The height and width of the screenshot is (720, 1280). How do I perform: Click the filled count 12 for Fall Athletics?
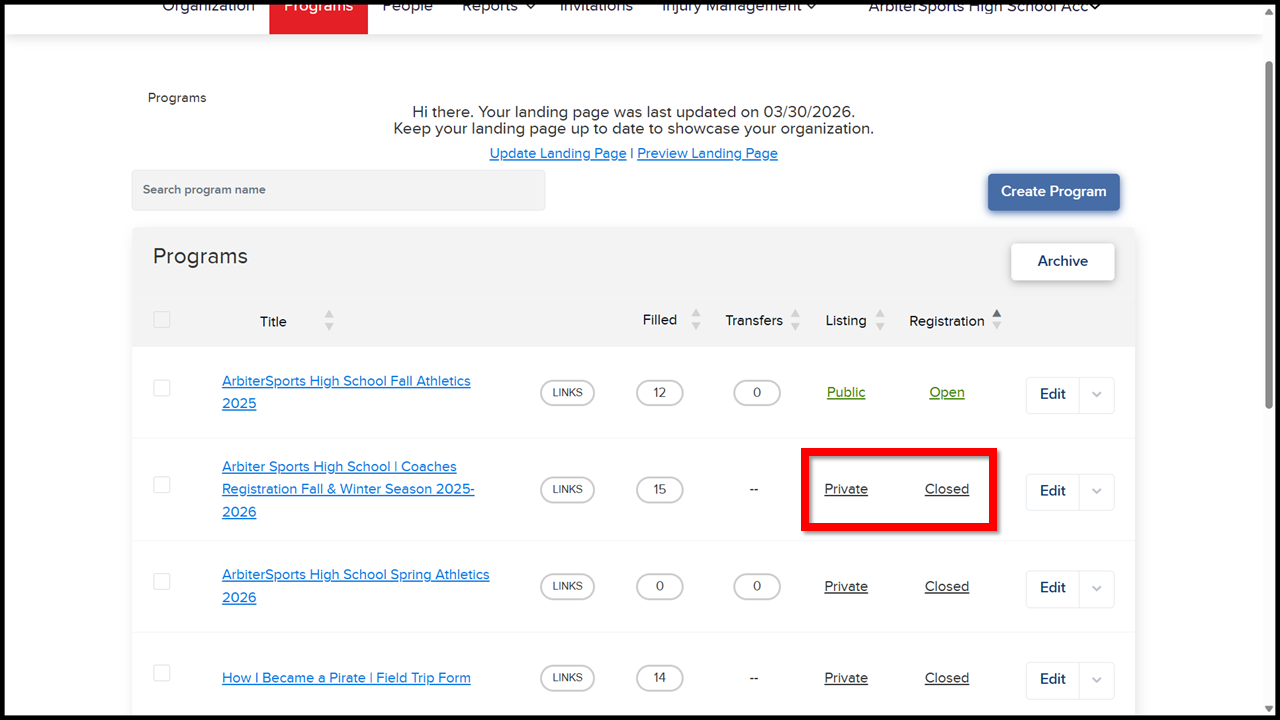click(x=660, y=393)
